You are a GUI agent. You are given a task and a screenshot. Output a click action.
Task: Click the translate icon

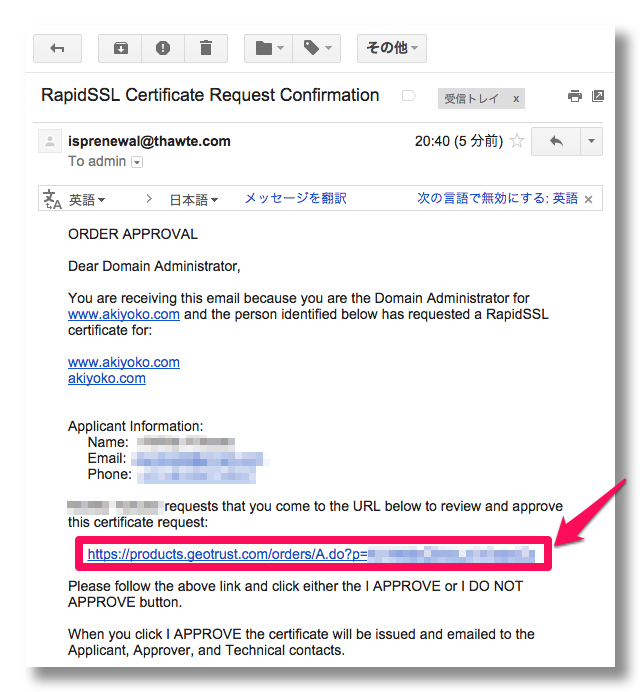point(52,199)
